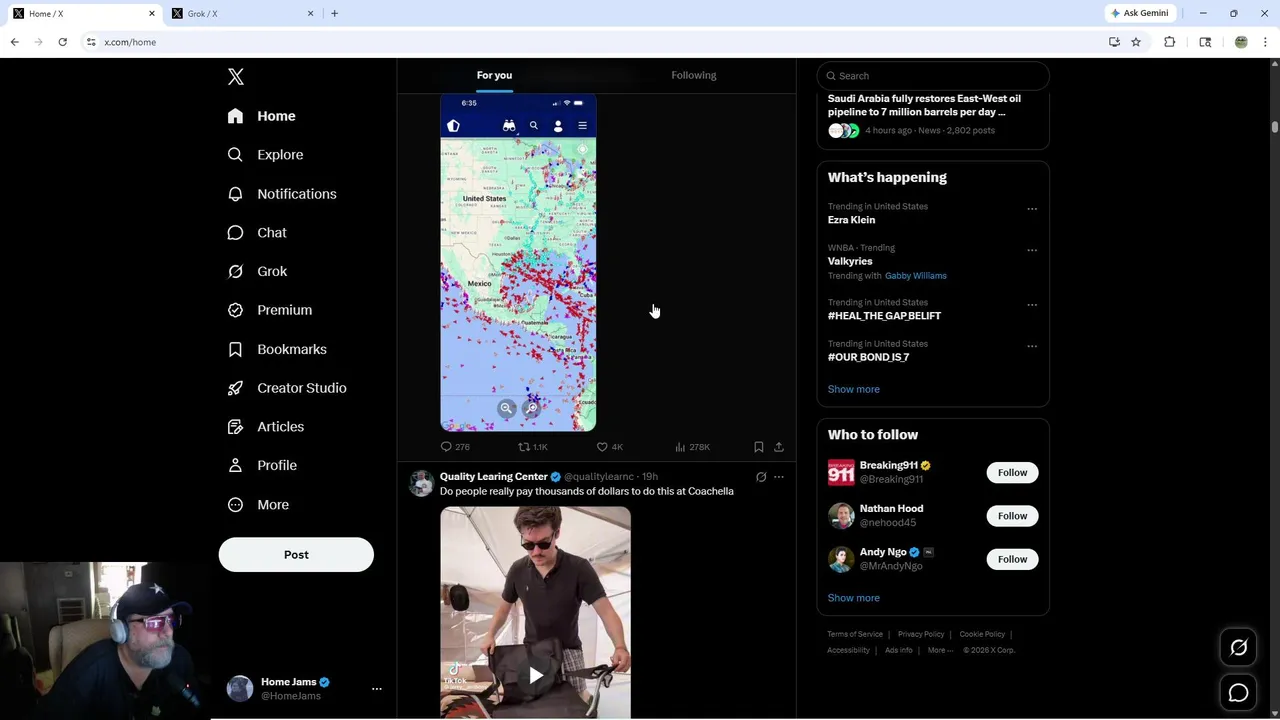Open the #OUR_BOND_IS_7 trend

868,357
